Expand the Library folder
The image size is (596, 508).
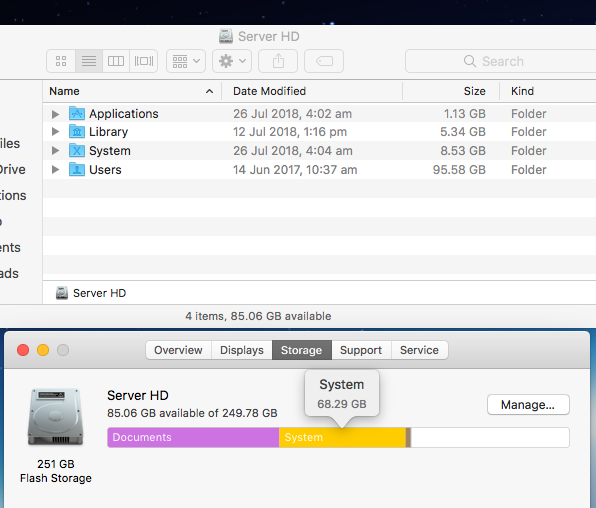click(55, 132)
